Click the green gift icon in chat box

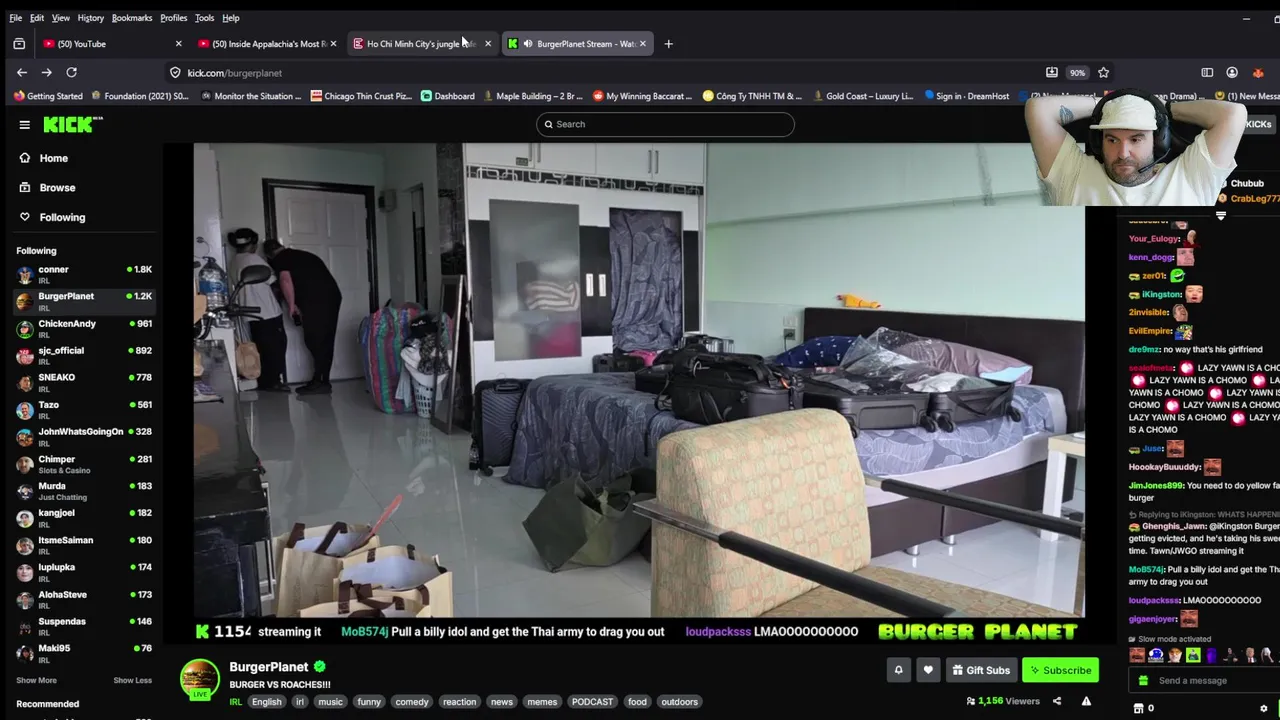(1144, 680)
